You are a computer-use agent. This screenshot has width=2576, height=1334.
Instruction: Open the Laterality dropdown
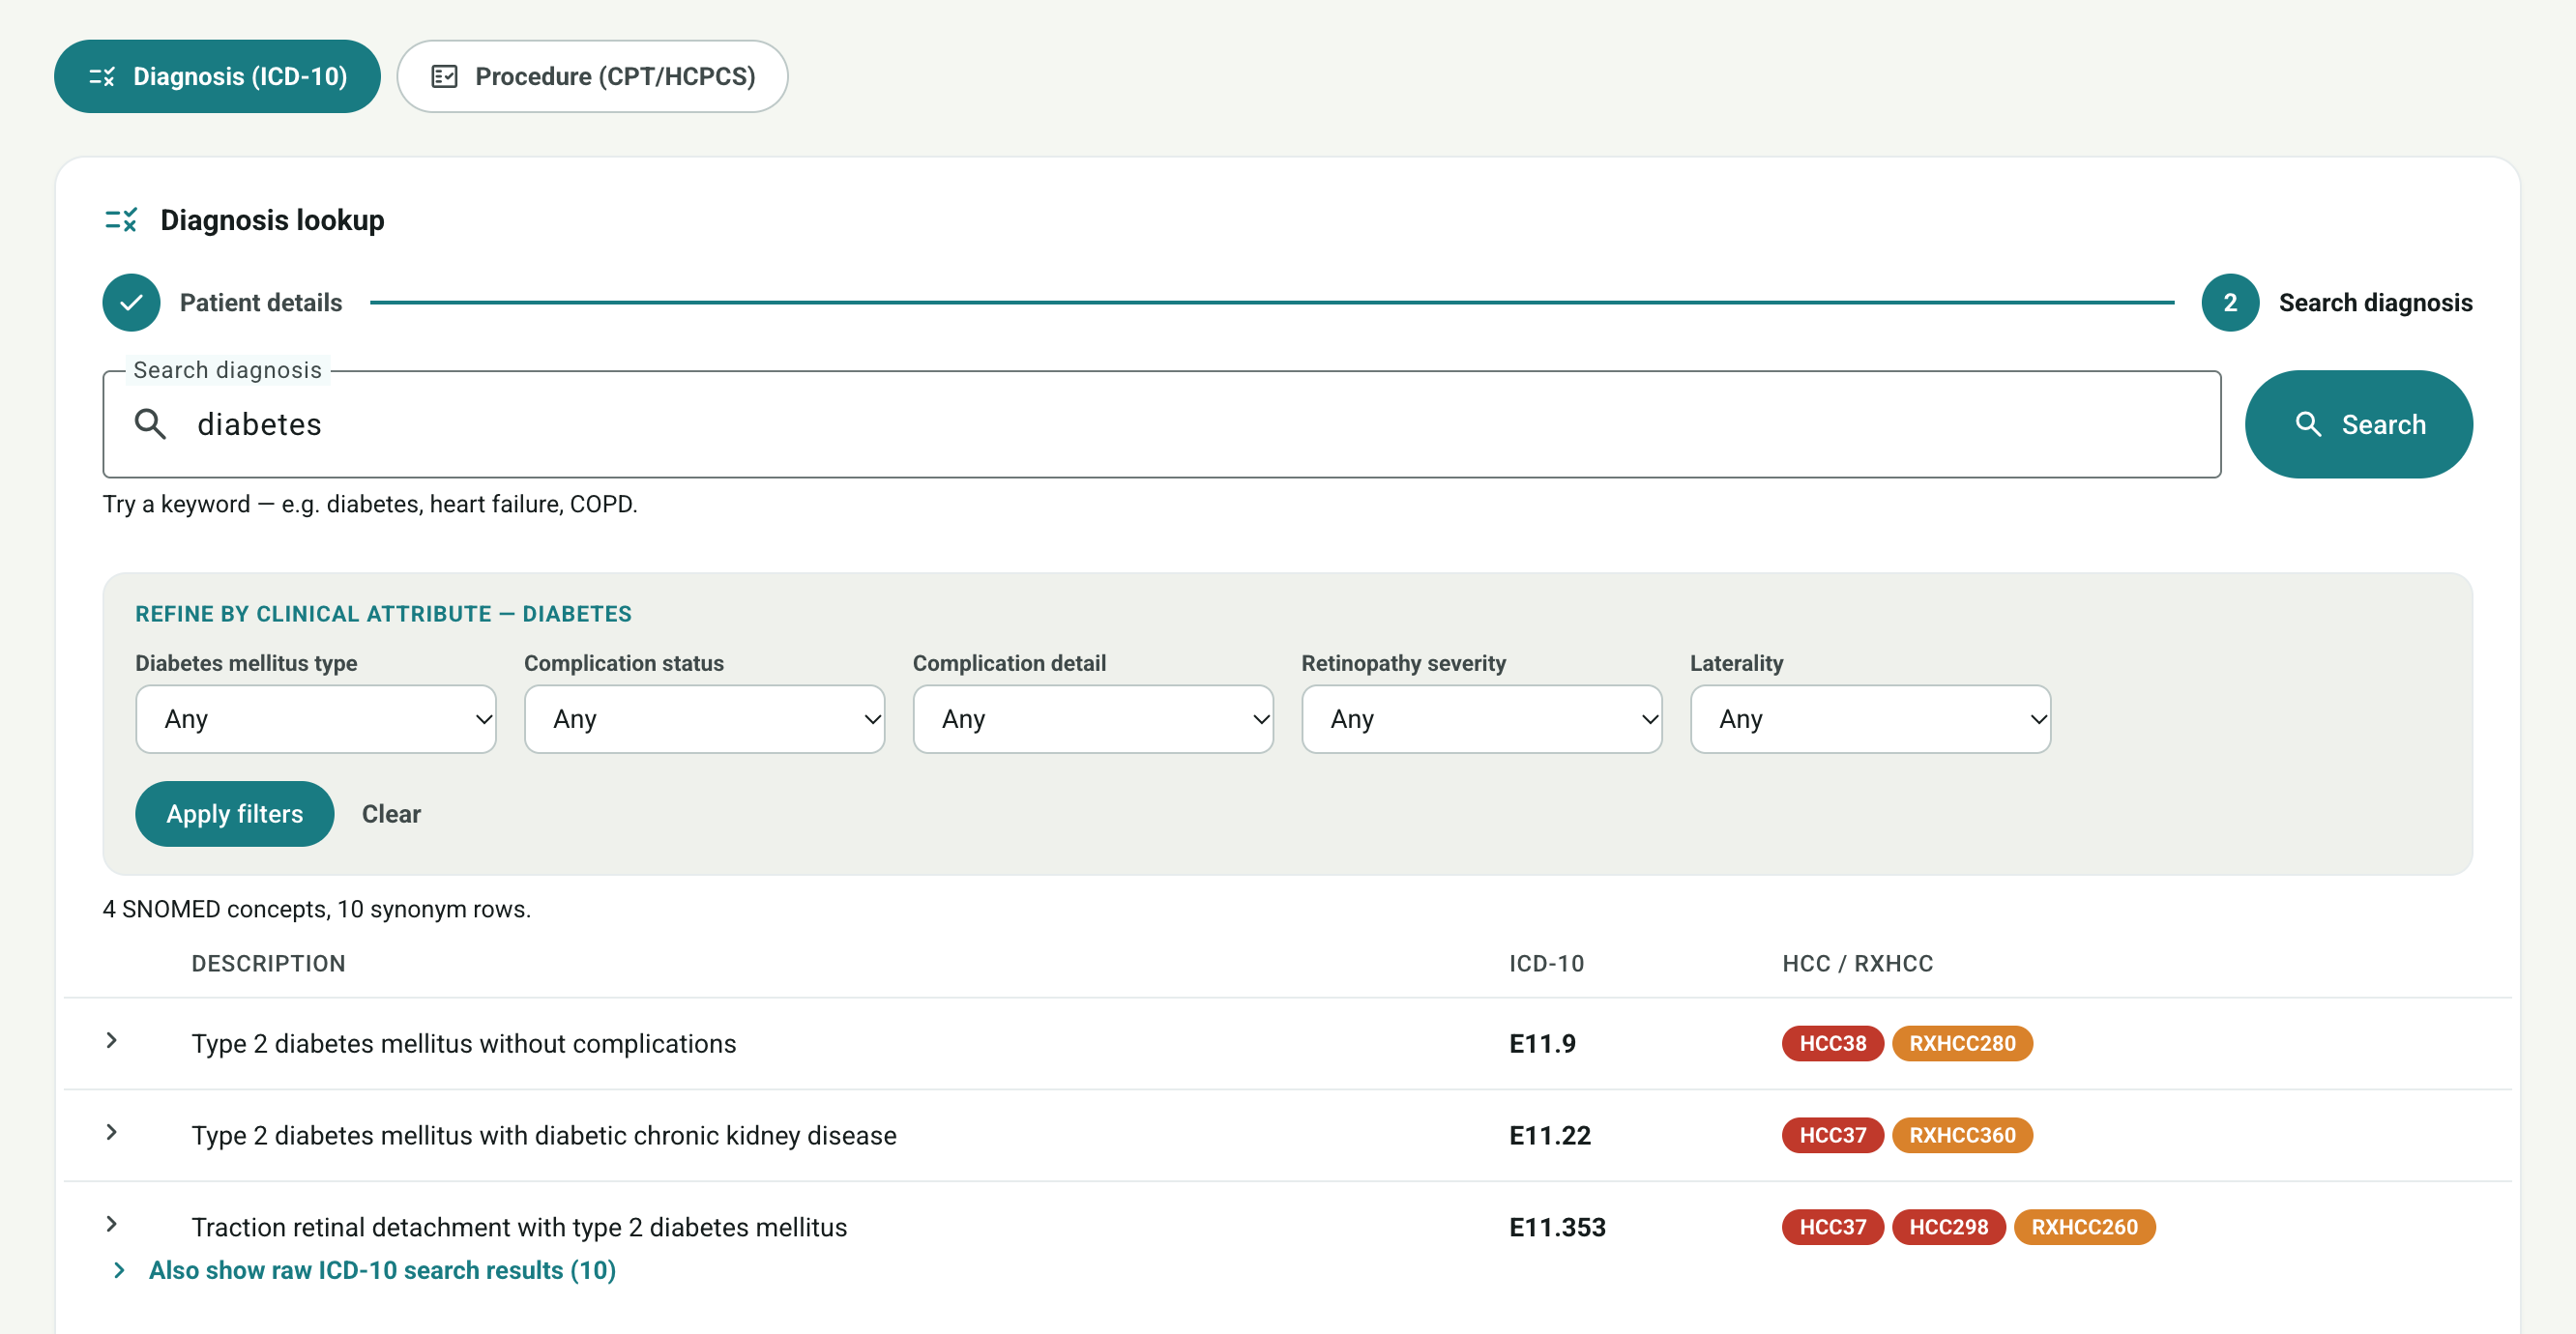[1870, 719]
